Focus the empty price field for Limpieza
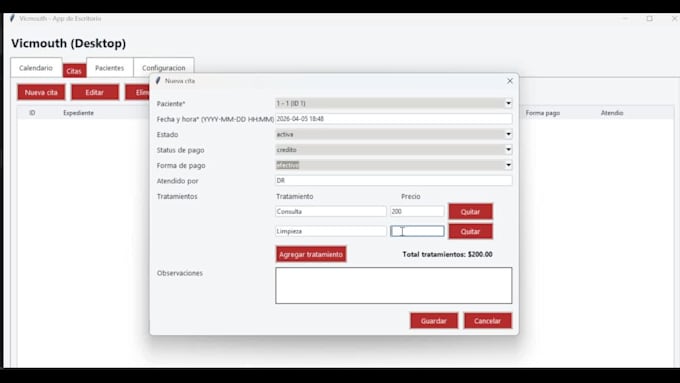The image size is (680, 383). pyautogui.click(x=417, y=231)
